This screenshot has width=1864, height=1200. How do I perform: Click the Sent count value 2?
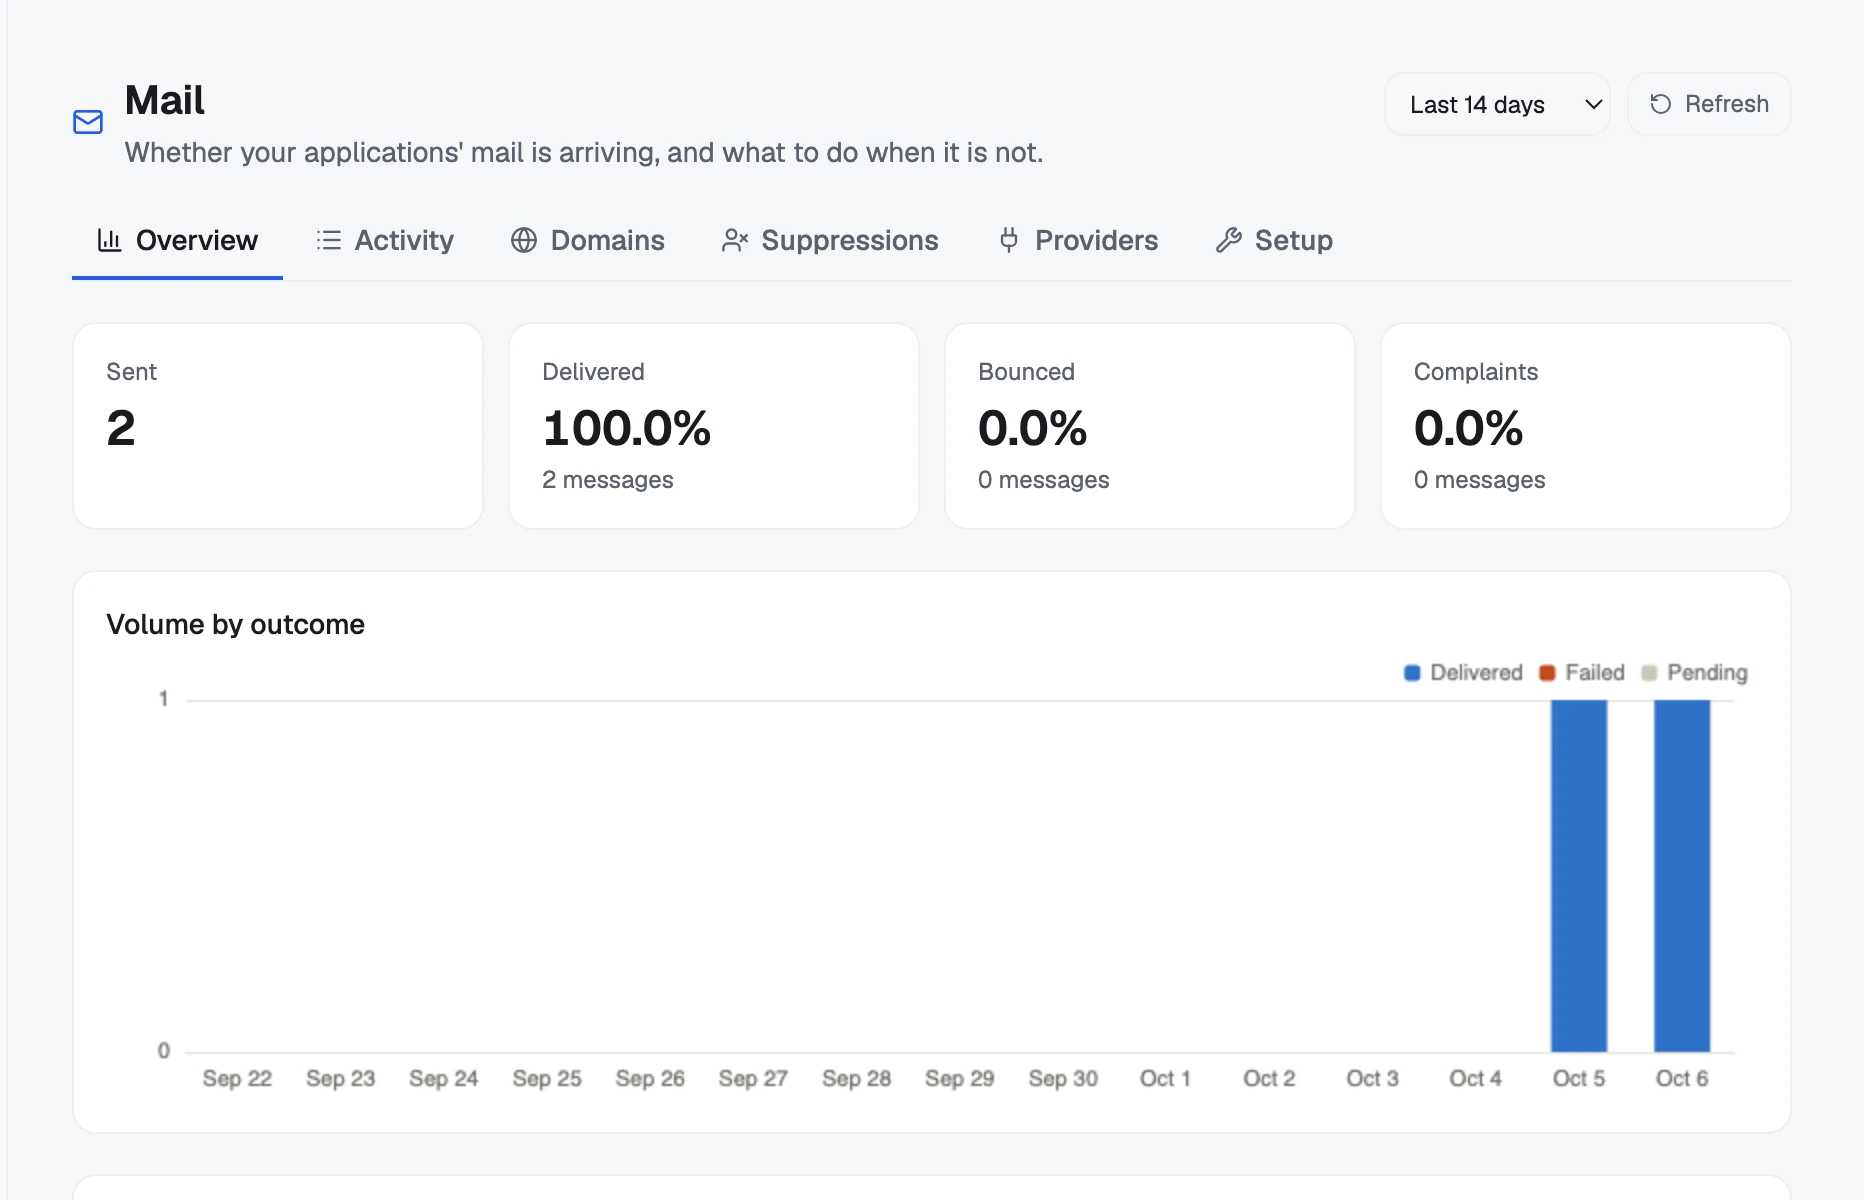(x=121, y=428)
